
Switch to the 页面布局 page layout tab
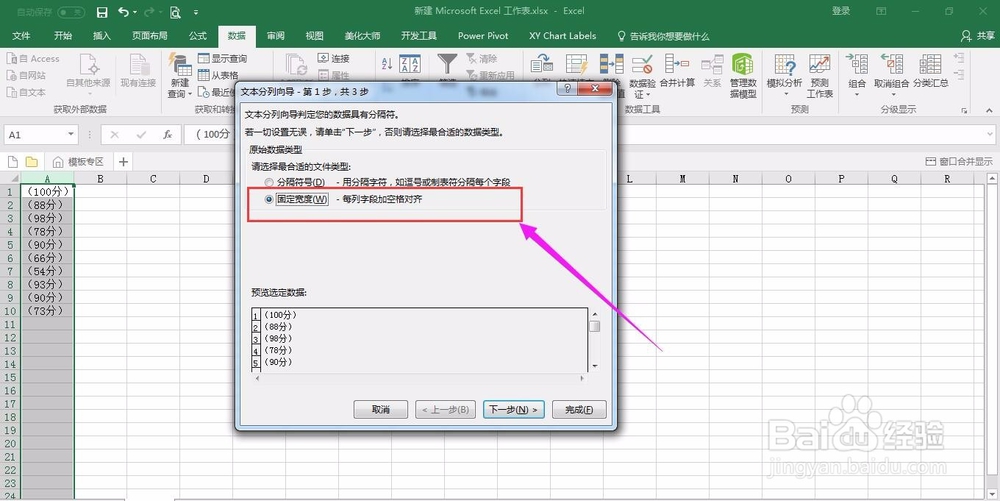click(150, 36)
